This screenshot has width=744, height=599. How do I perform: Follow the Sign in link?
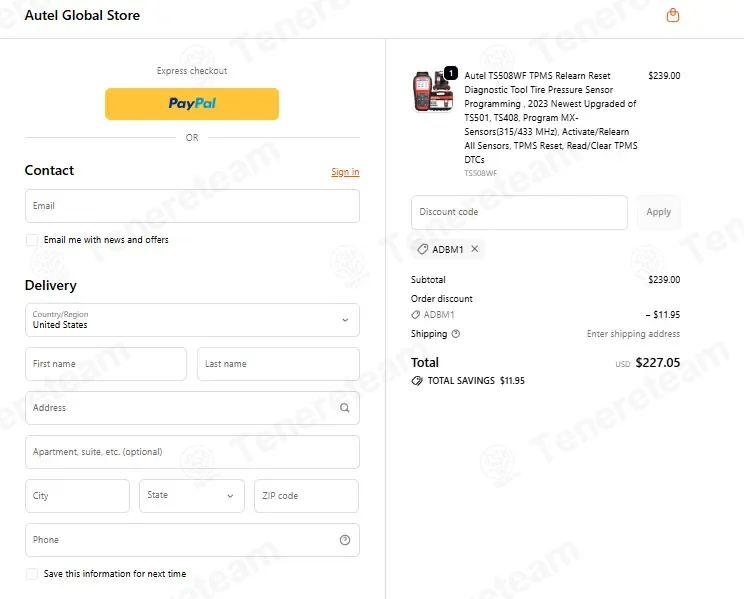click(345, 172)
